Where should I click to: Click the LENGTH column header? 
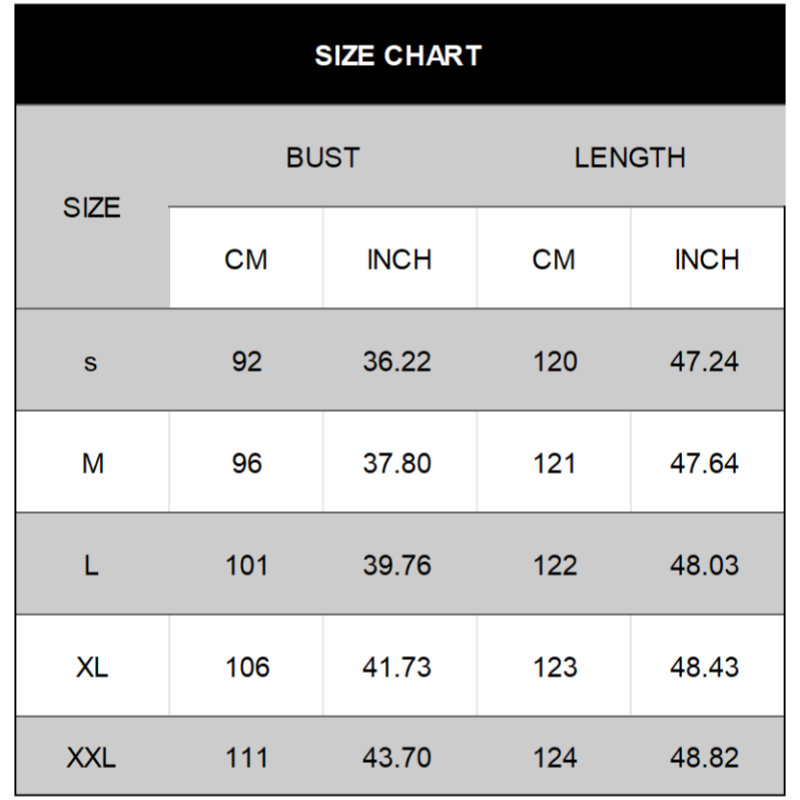click(x=630, y=157)
